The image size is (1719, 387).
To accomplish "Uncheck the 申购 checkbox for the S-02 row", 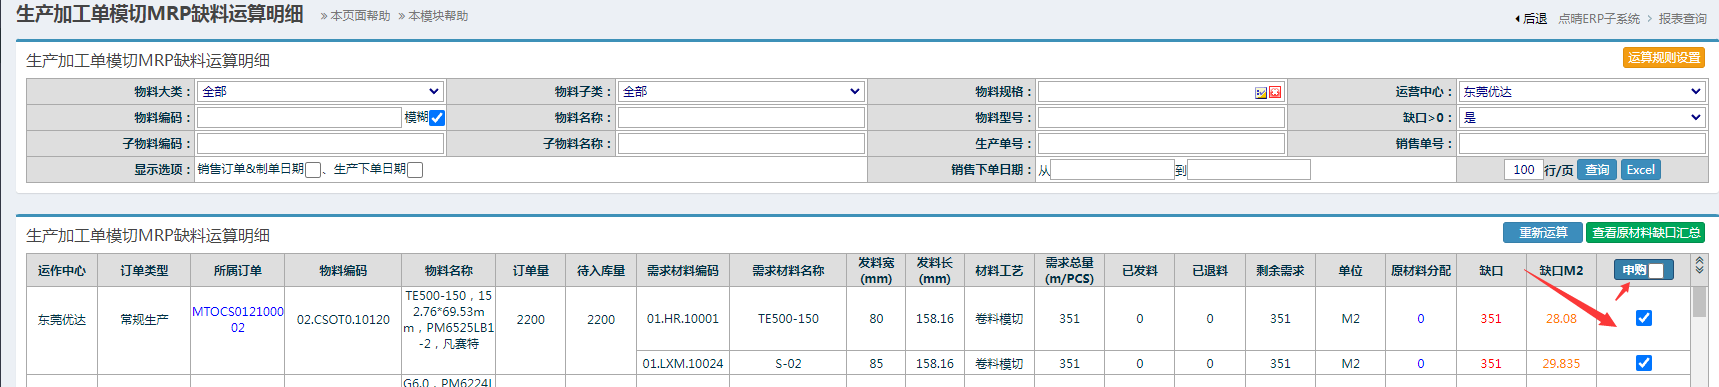I will 1644,363.
